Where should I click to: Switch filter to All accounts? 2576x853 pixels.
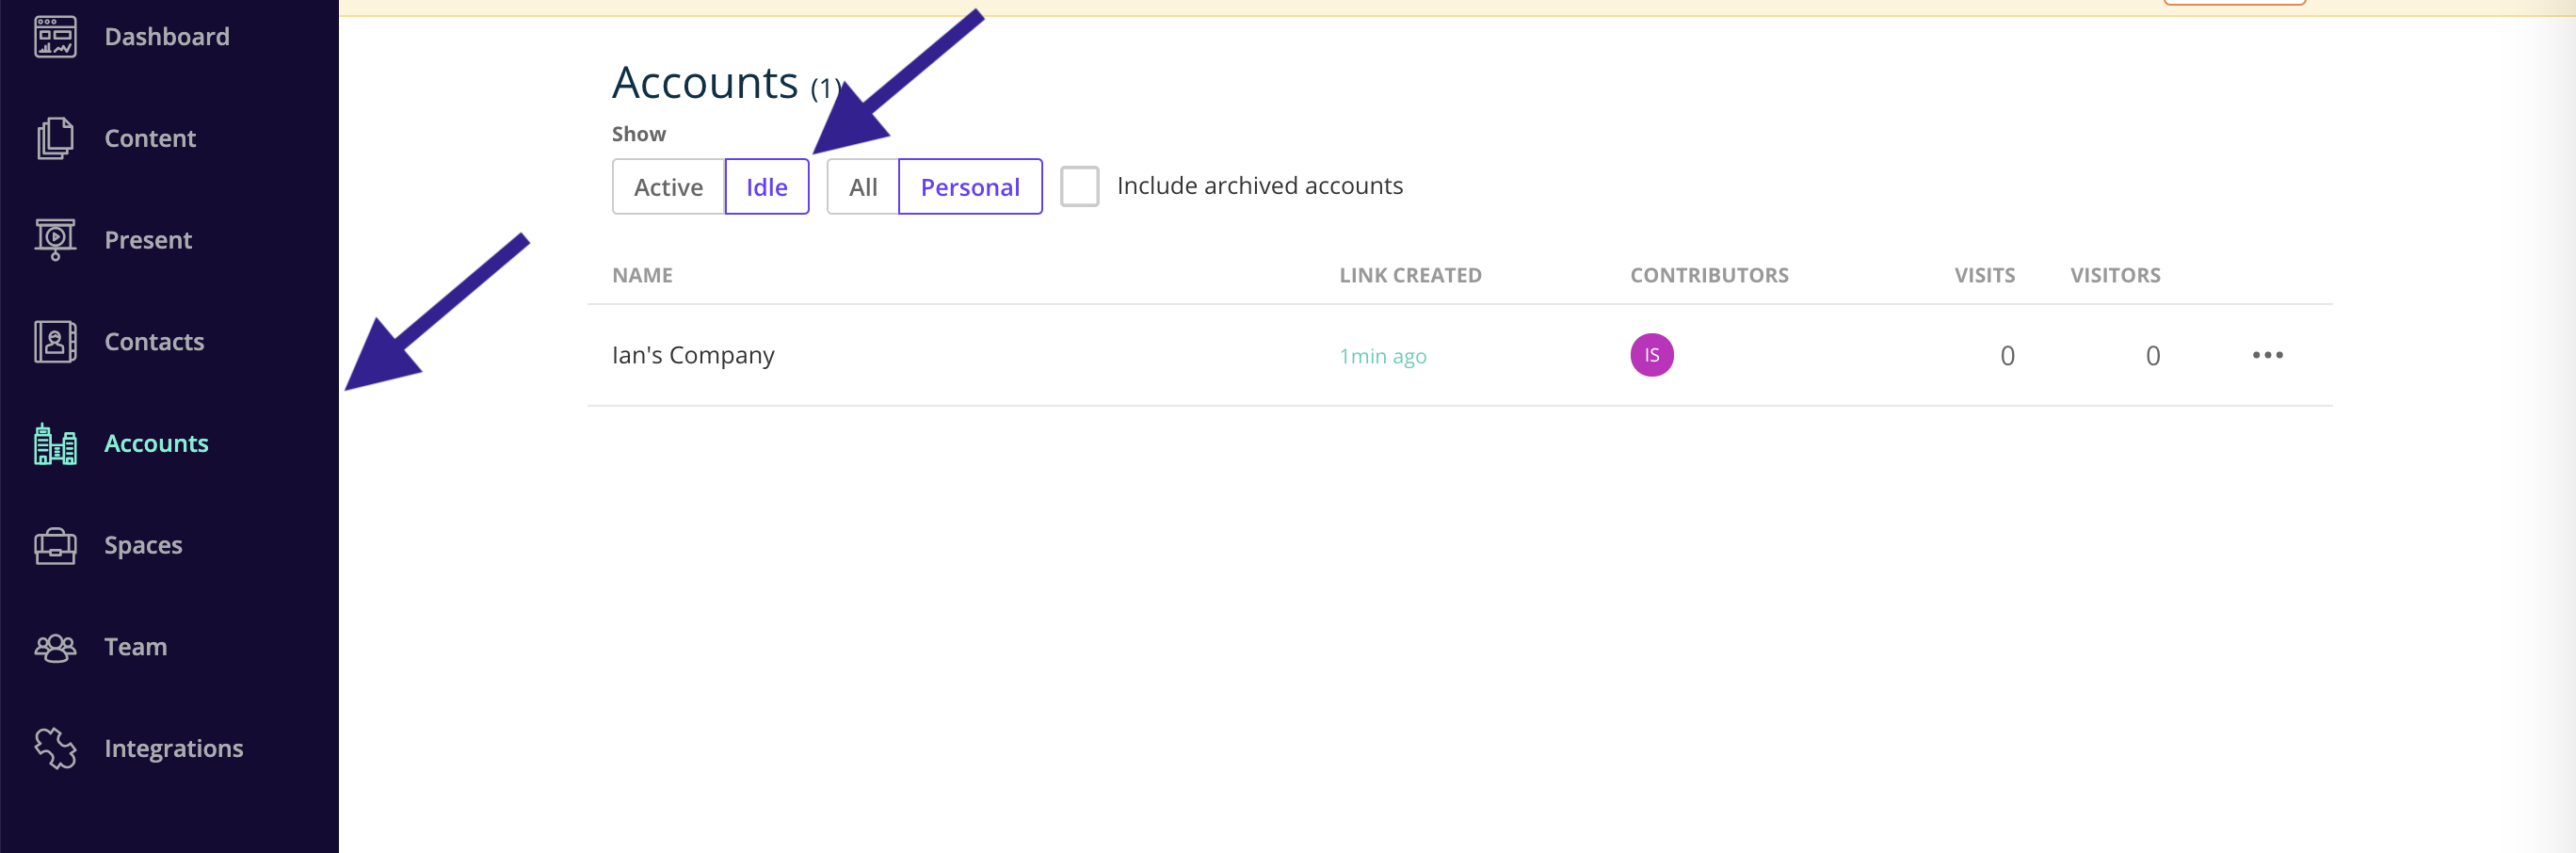point(863,187)
